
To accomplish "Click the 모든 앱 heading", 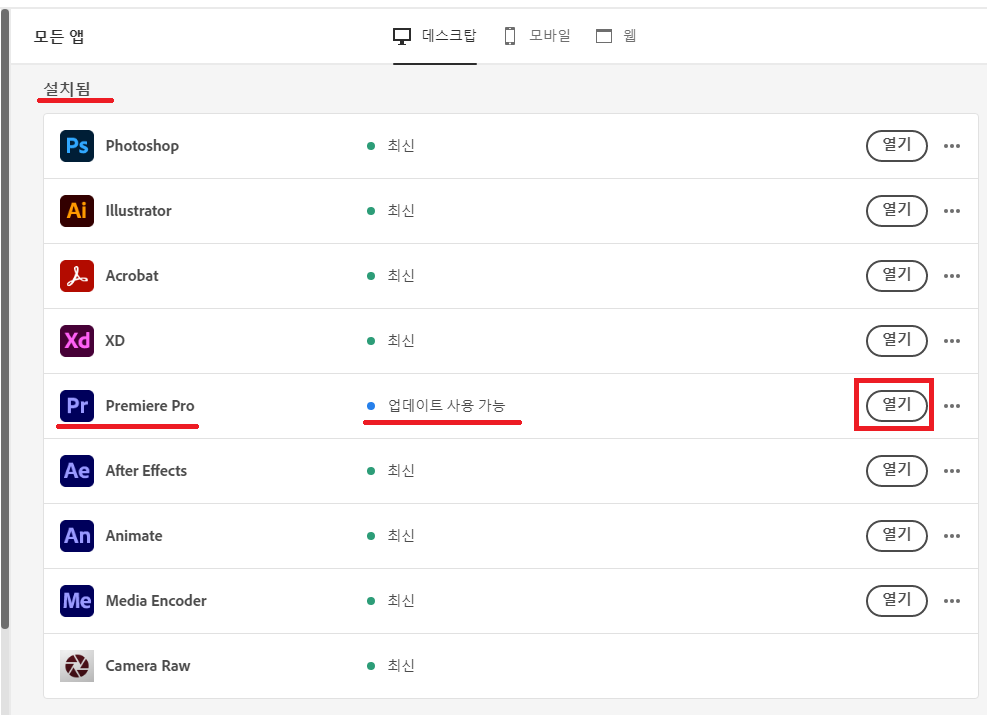I will tap(59, 37).
